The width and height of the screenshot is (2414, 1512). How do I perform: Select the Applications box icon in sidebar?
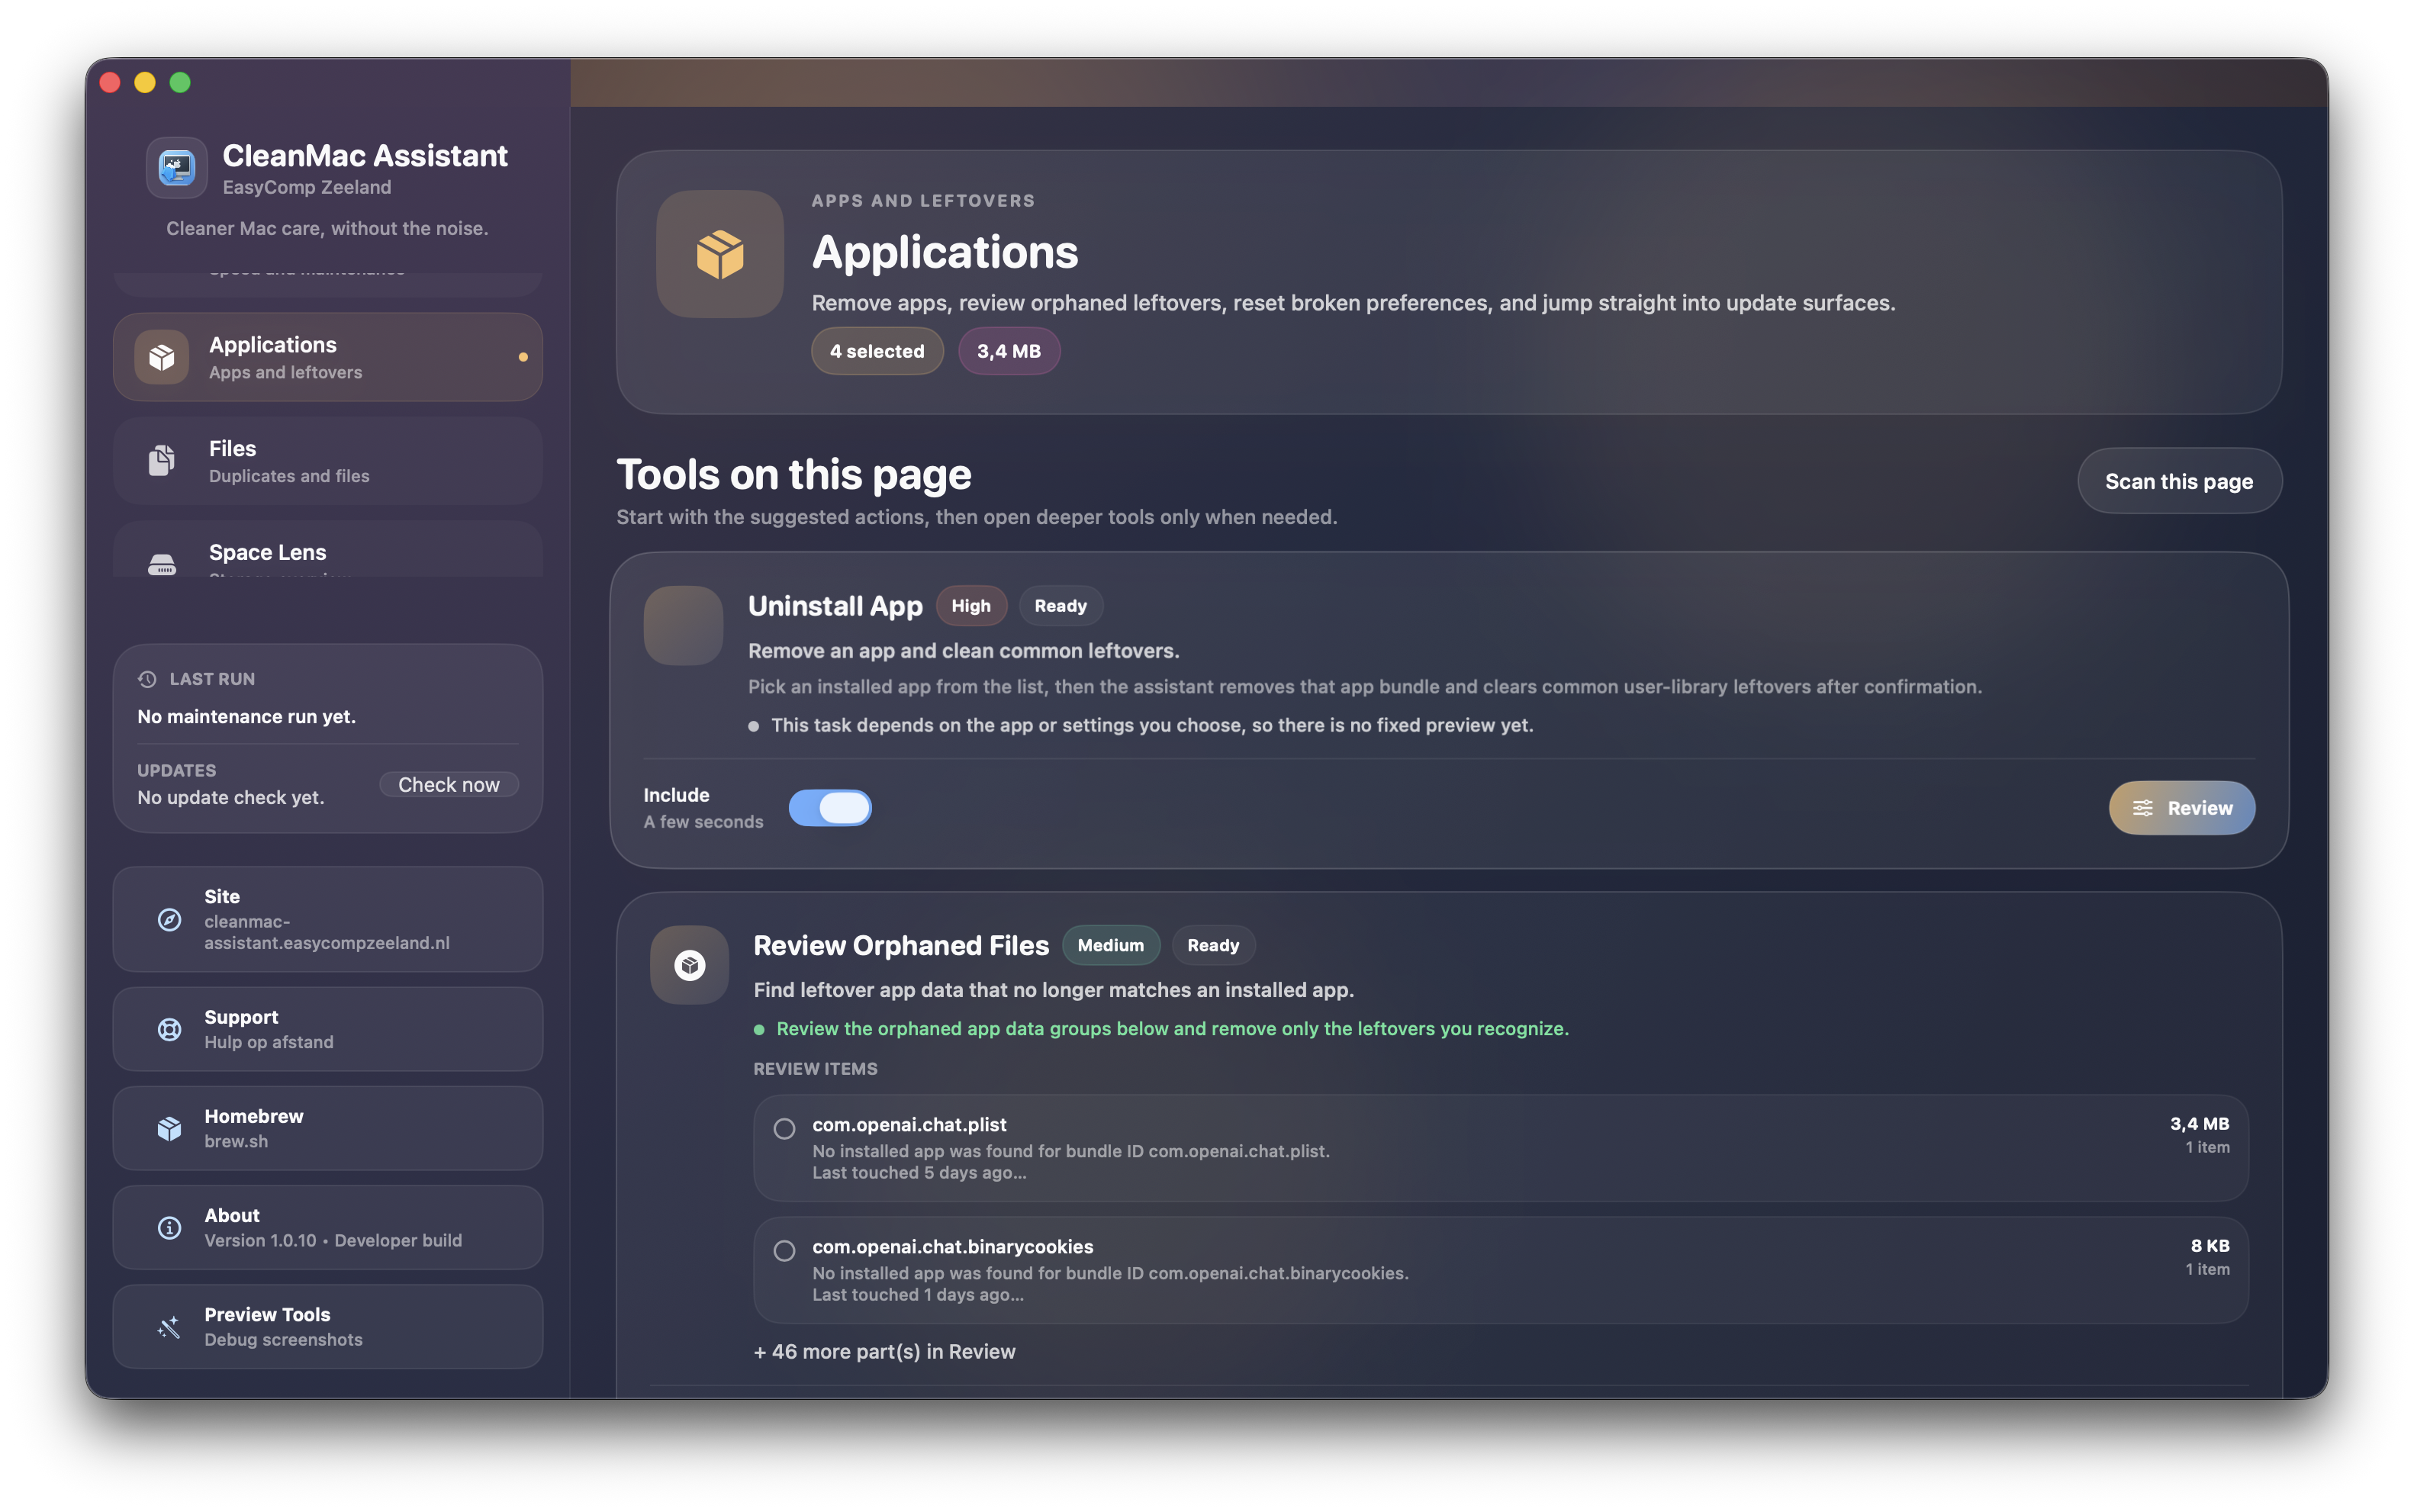[x=162, y=356]
